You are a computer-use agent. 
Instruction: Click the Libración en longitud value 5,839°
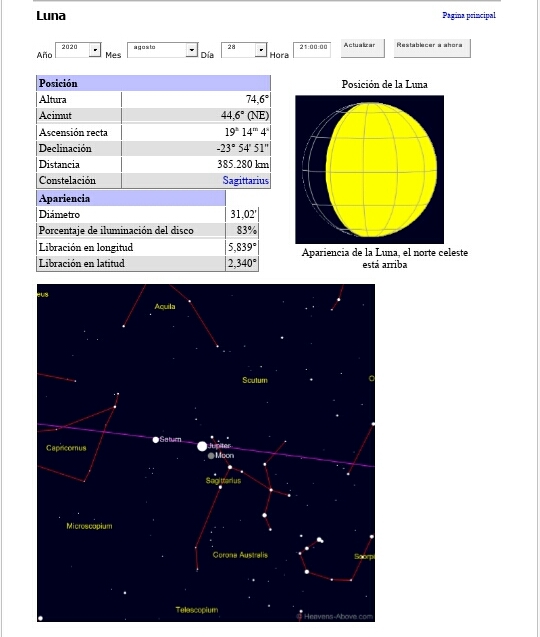click(x=242, y=247)
